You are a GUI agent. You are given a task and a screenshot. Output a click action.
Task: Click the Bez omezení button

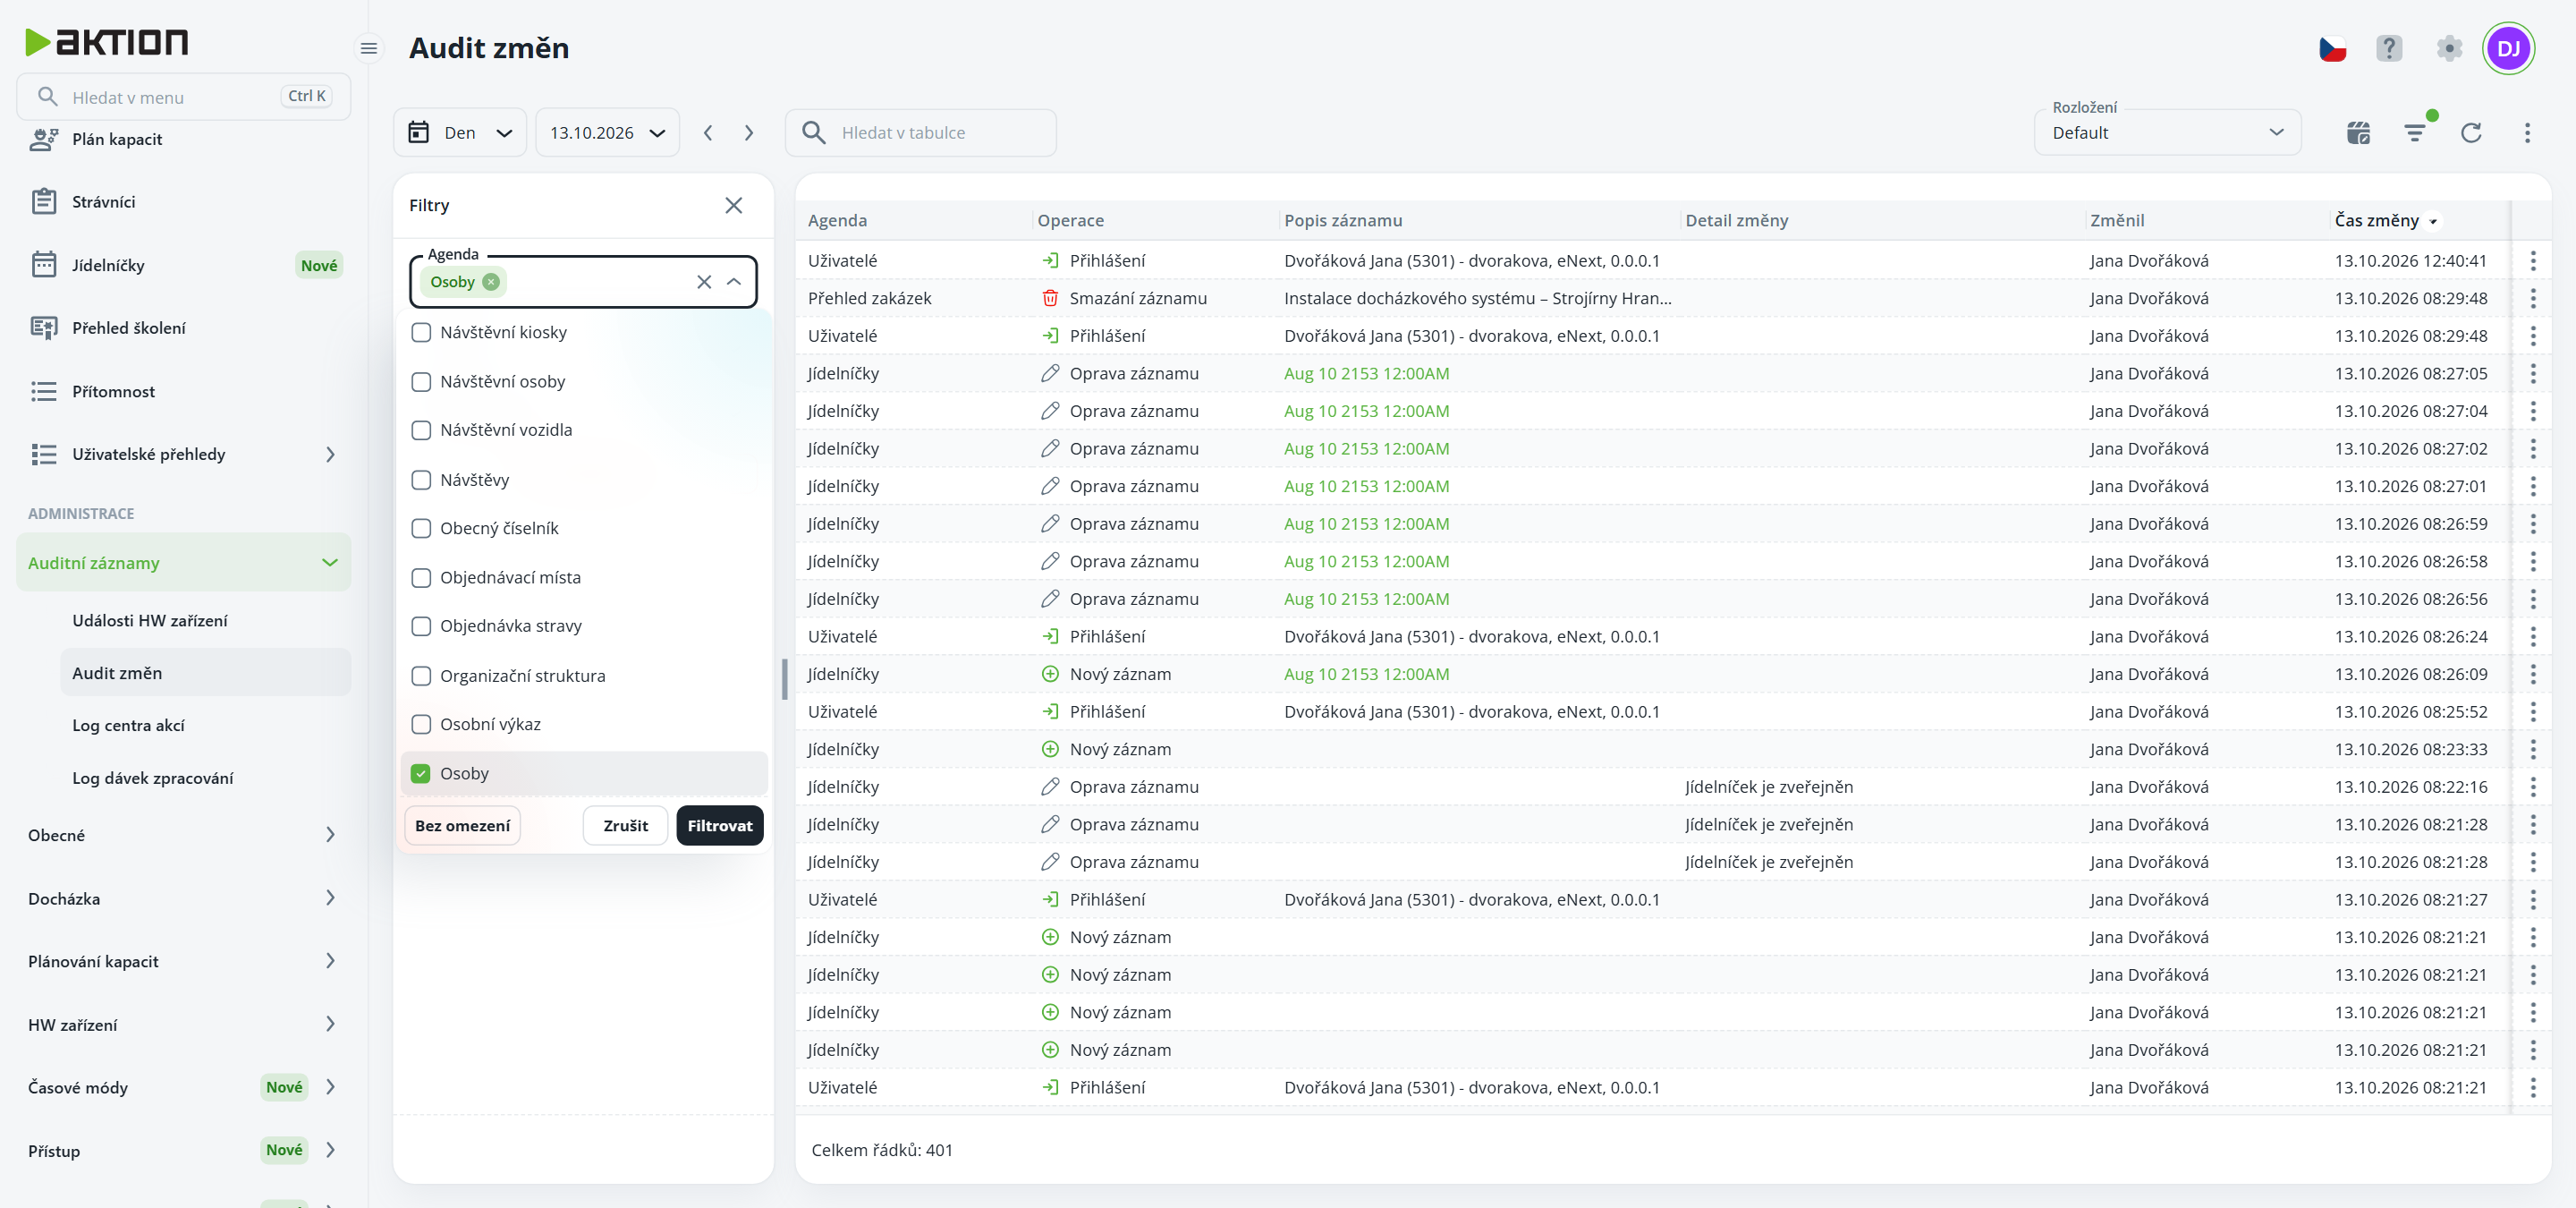462,826
